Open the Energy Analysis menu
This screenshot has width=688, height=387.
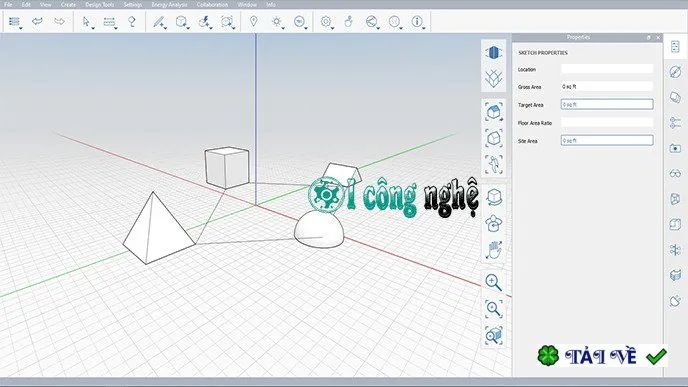pyautogui.click(x=169, y=4)
